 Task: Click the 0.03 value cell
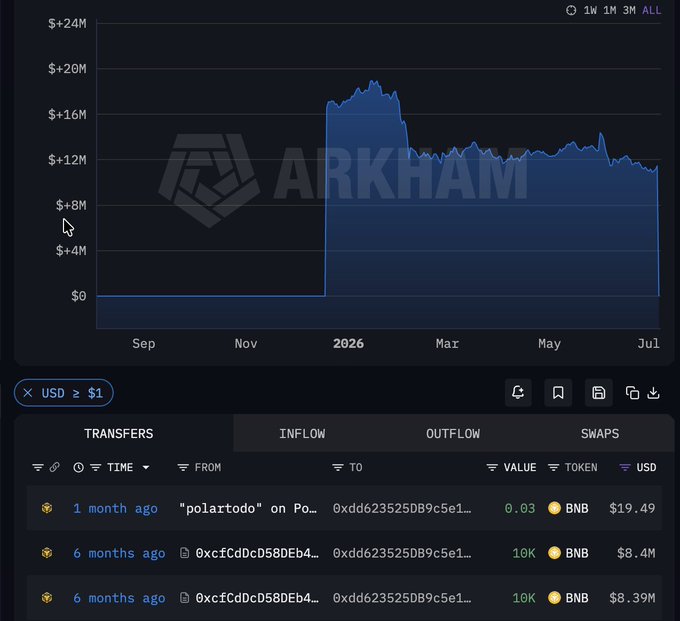pos(520,508)
